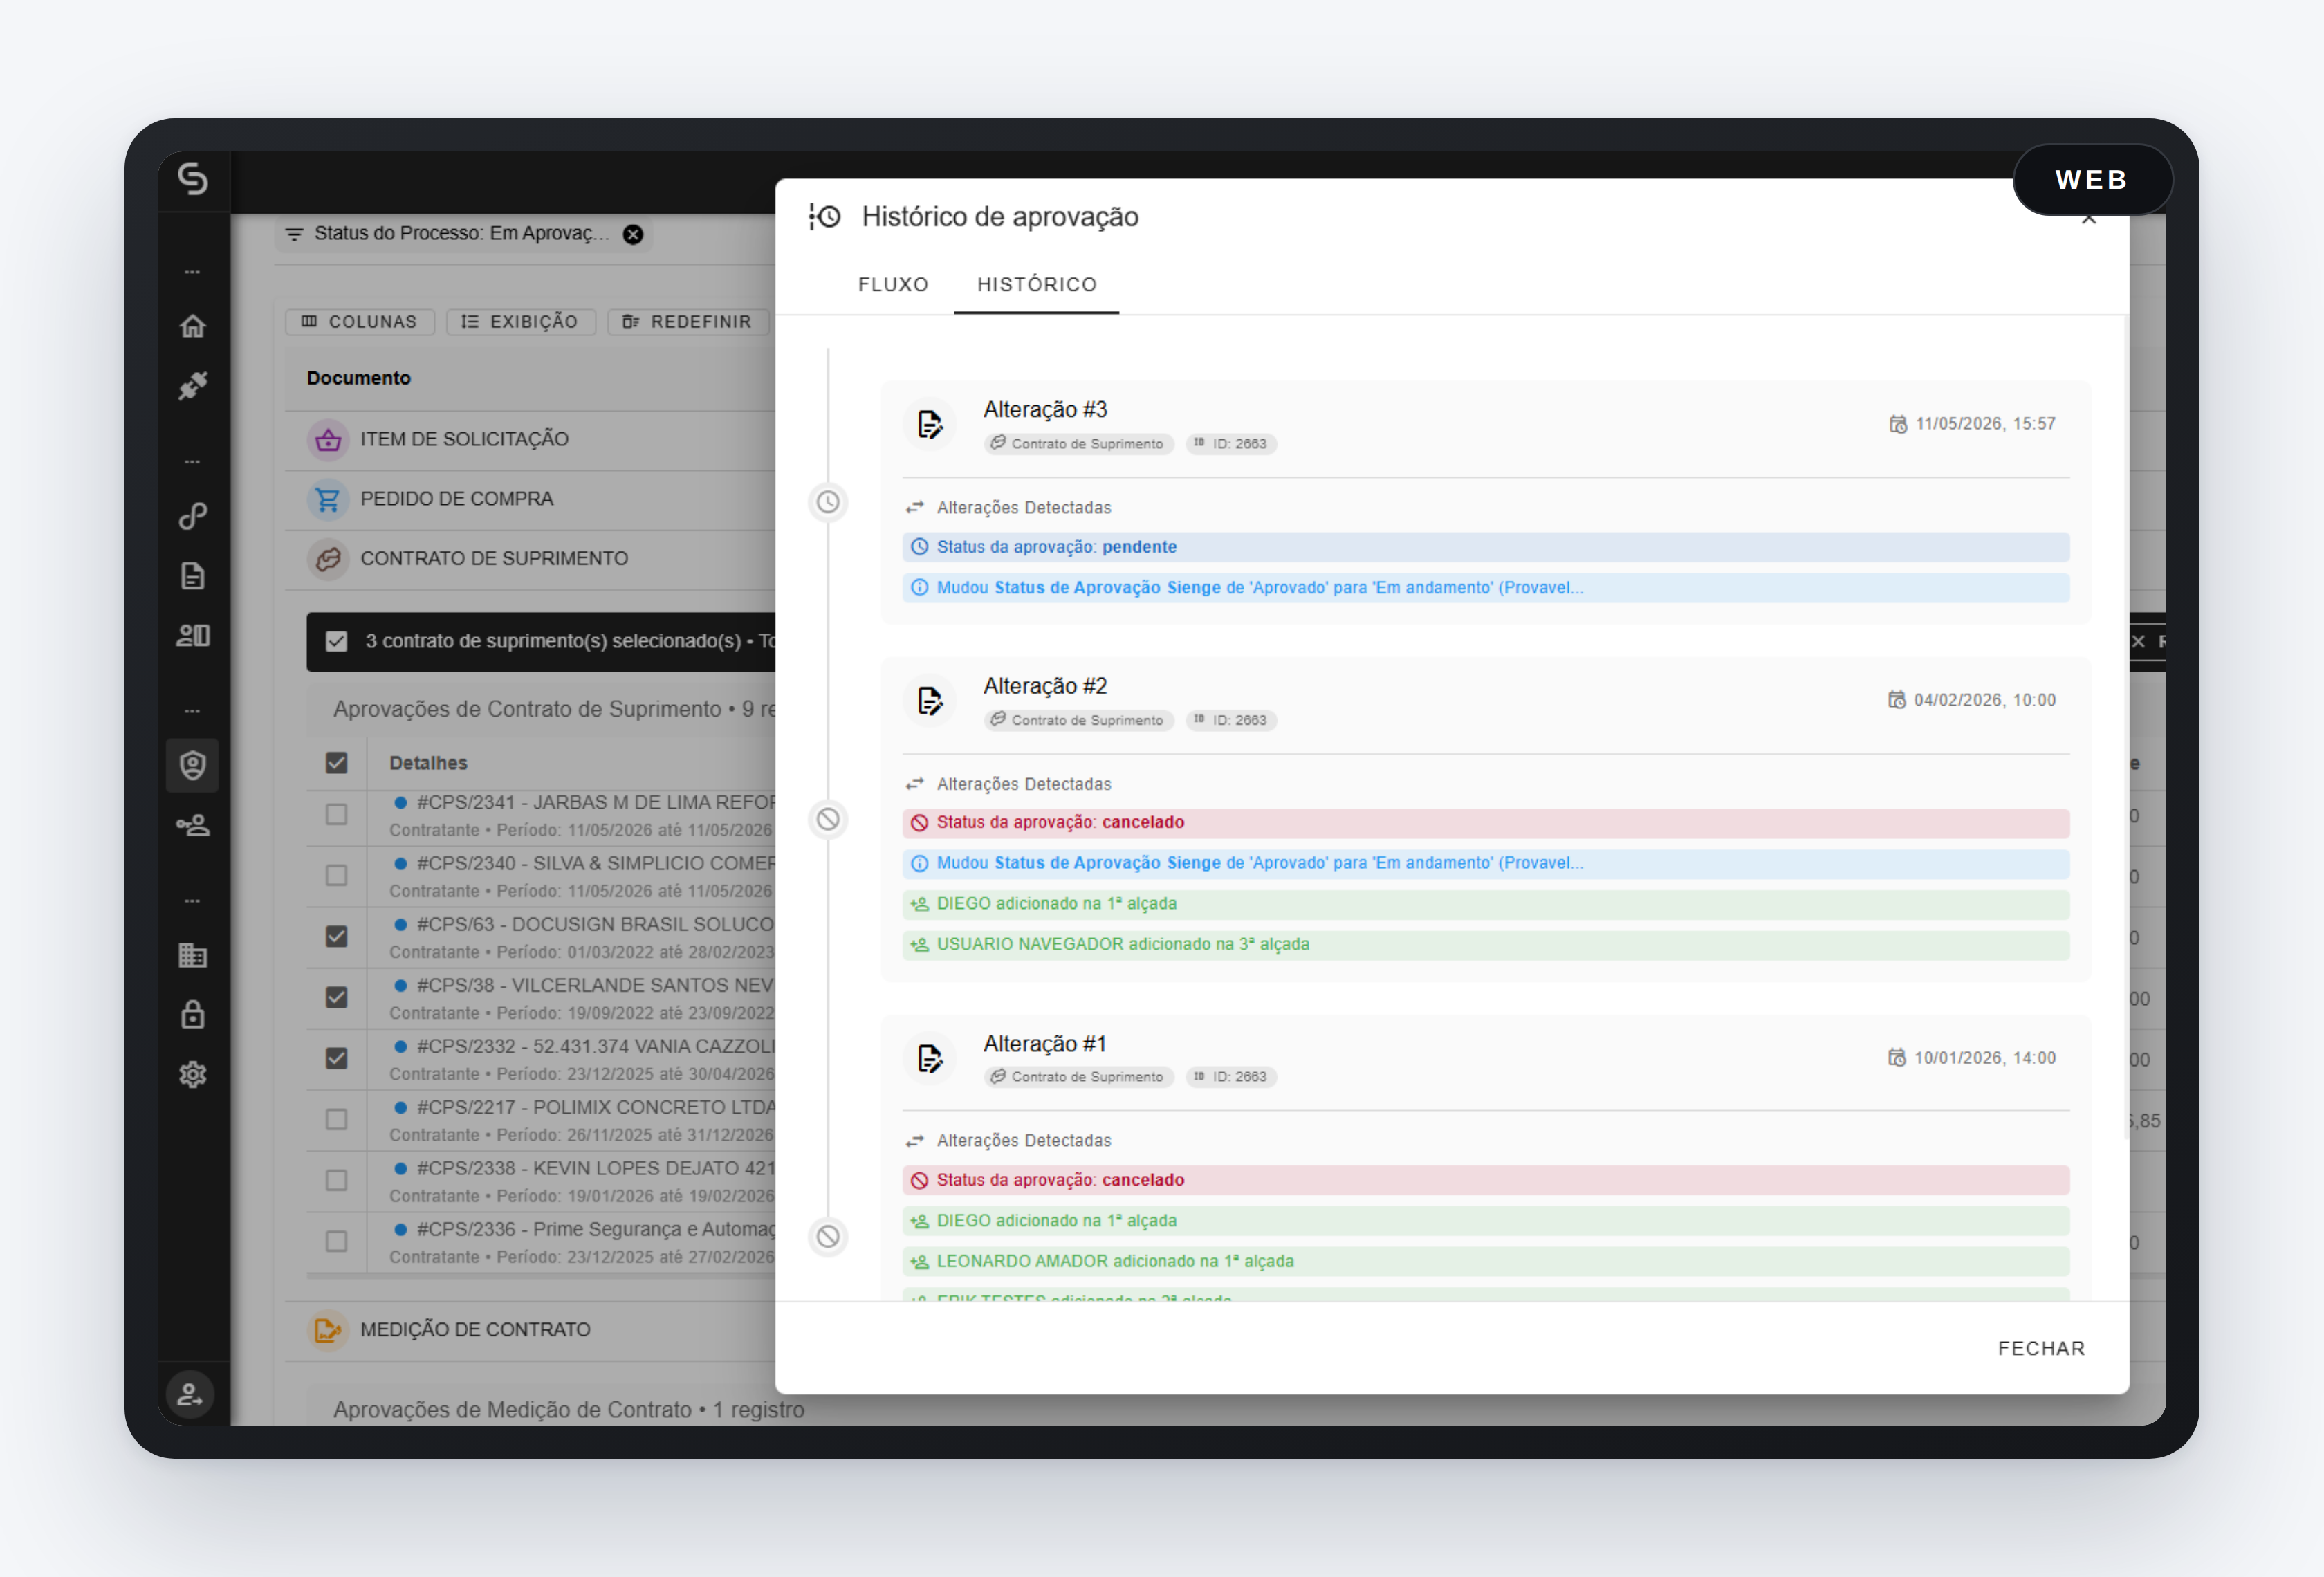Open the link chain icon in sidebar
The width and height of the screenshot is (2324, 1577).
tap(193, 516)
